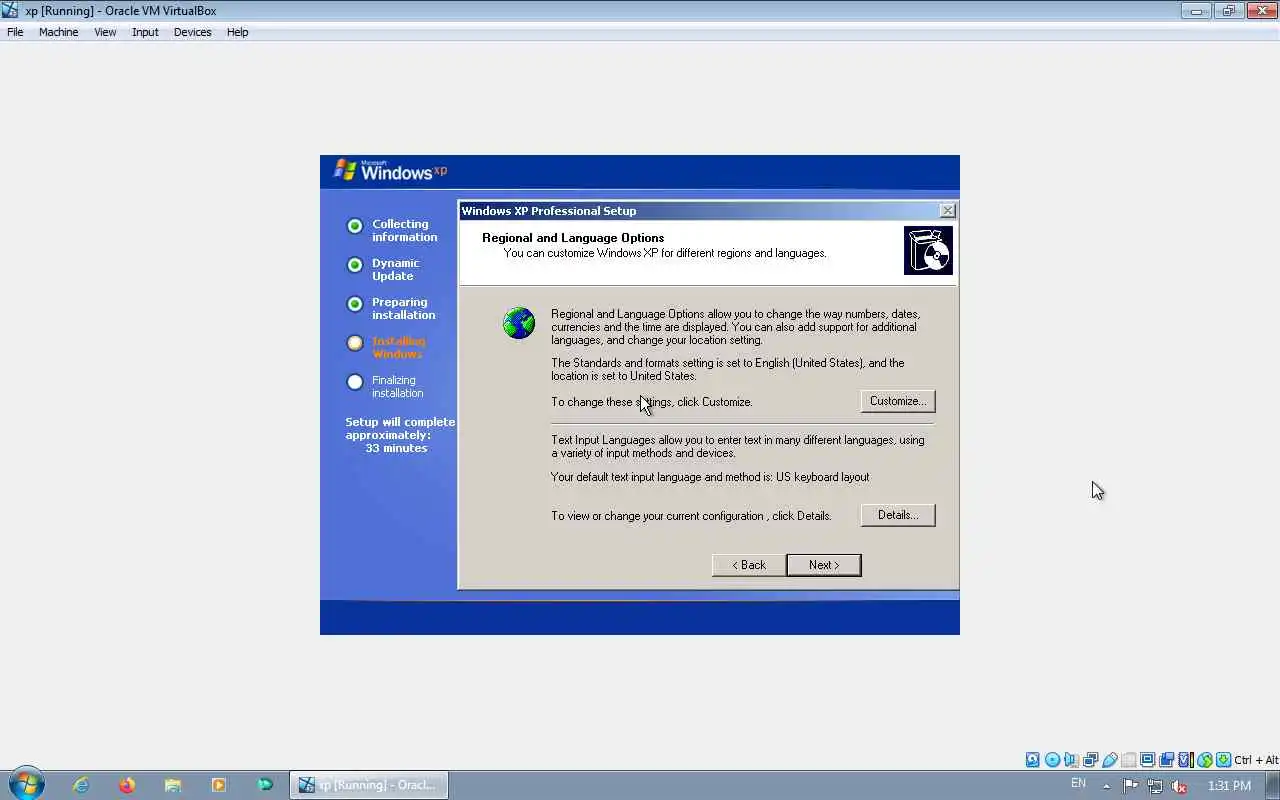
Task: Open the Machine menu
Action: 58,32
